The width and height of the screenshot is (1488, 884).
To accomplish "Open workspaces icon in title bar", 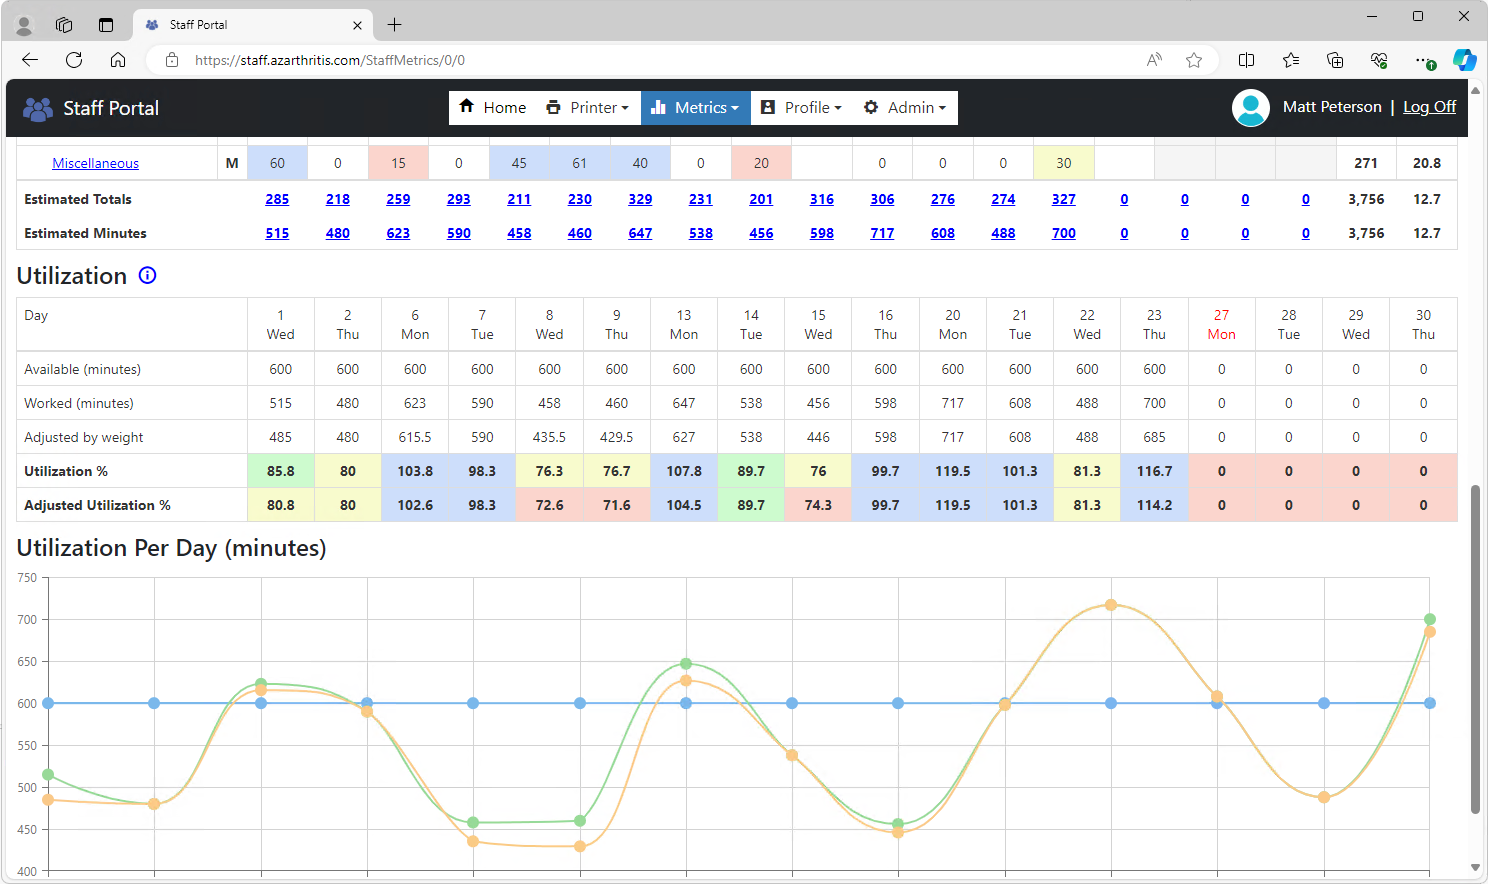I will point(64,25).
